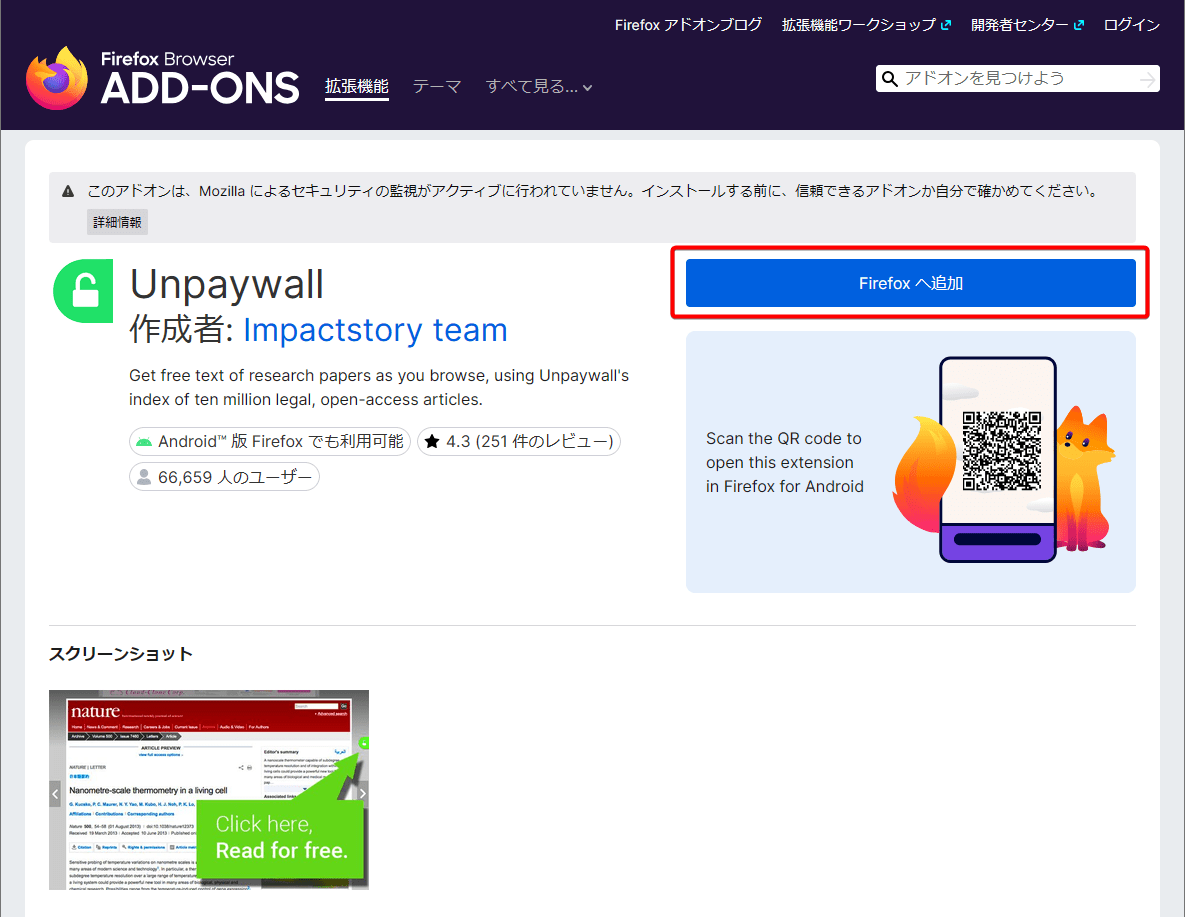1185x917 pixels.
Task: Open 開発者センター link
Action: 1019,25
